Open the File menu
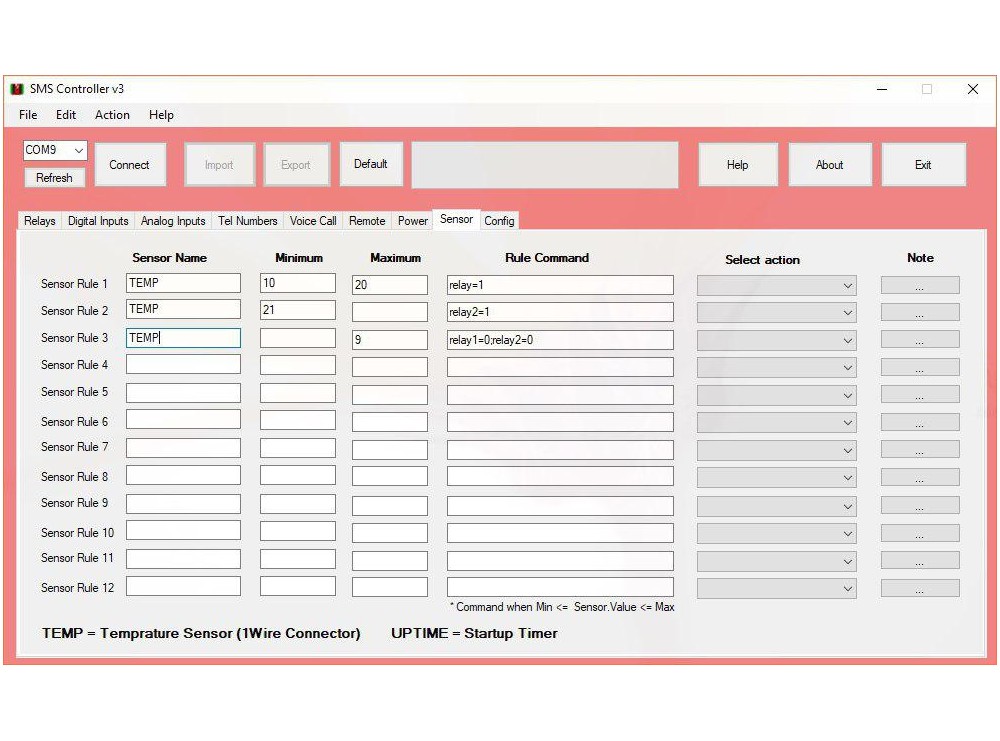The height and width of the screenshot is (741, 1000). tap(28, 115)
